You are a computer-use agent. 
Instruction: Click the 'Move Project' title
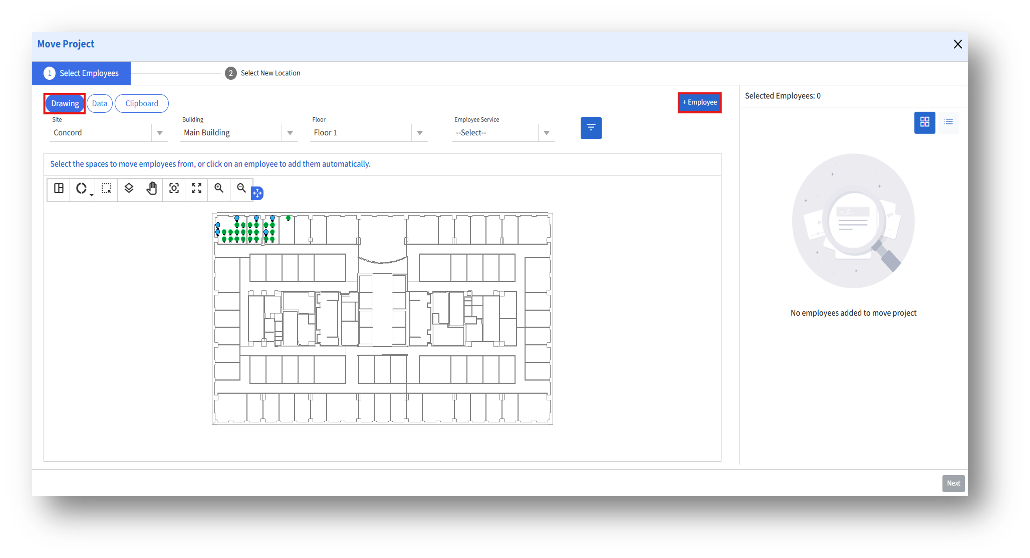coord(66,44)
